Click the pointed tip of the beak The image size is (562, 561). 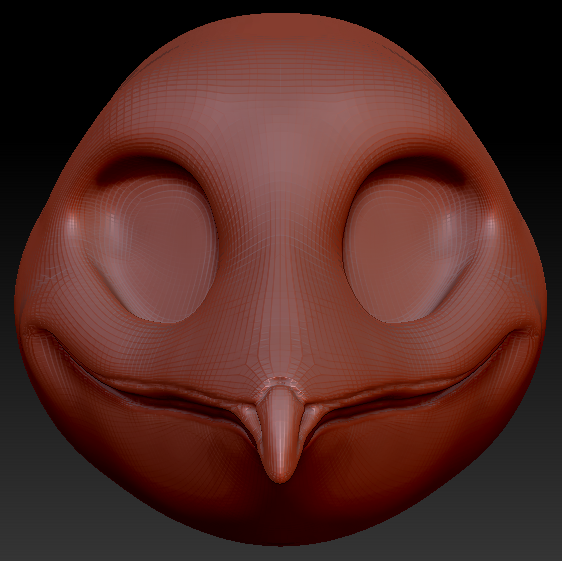[x=281, y=474]
